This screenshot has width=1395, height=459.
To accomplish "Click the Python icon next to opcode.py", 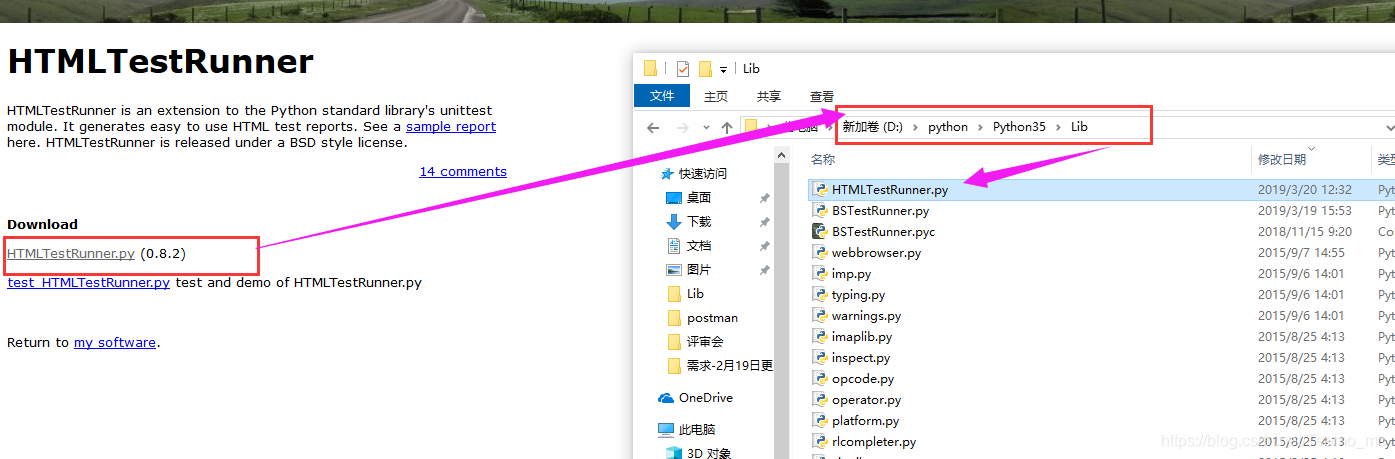I will [x=820, y=379].
